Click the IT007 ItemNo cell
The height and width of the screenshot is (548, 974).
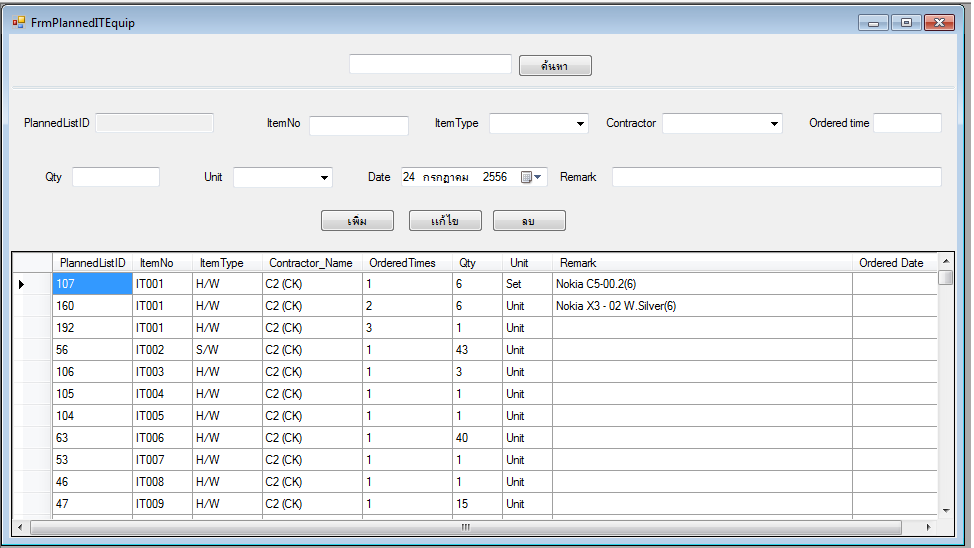click(163, 460)
